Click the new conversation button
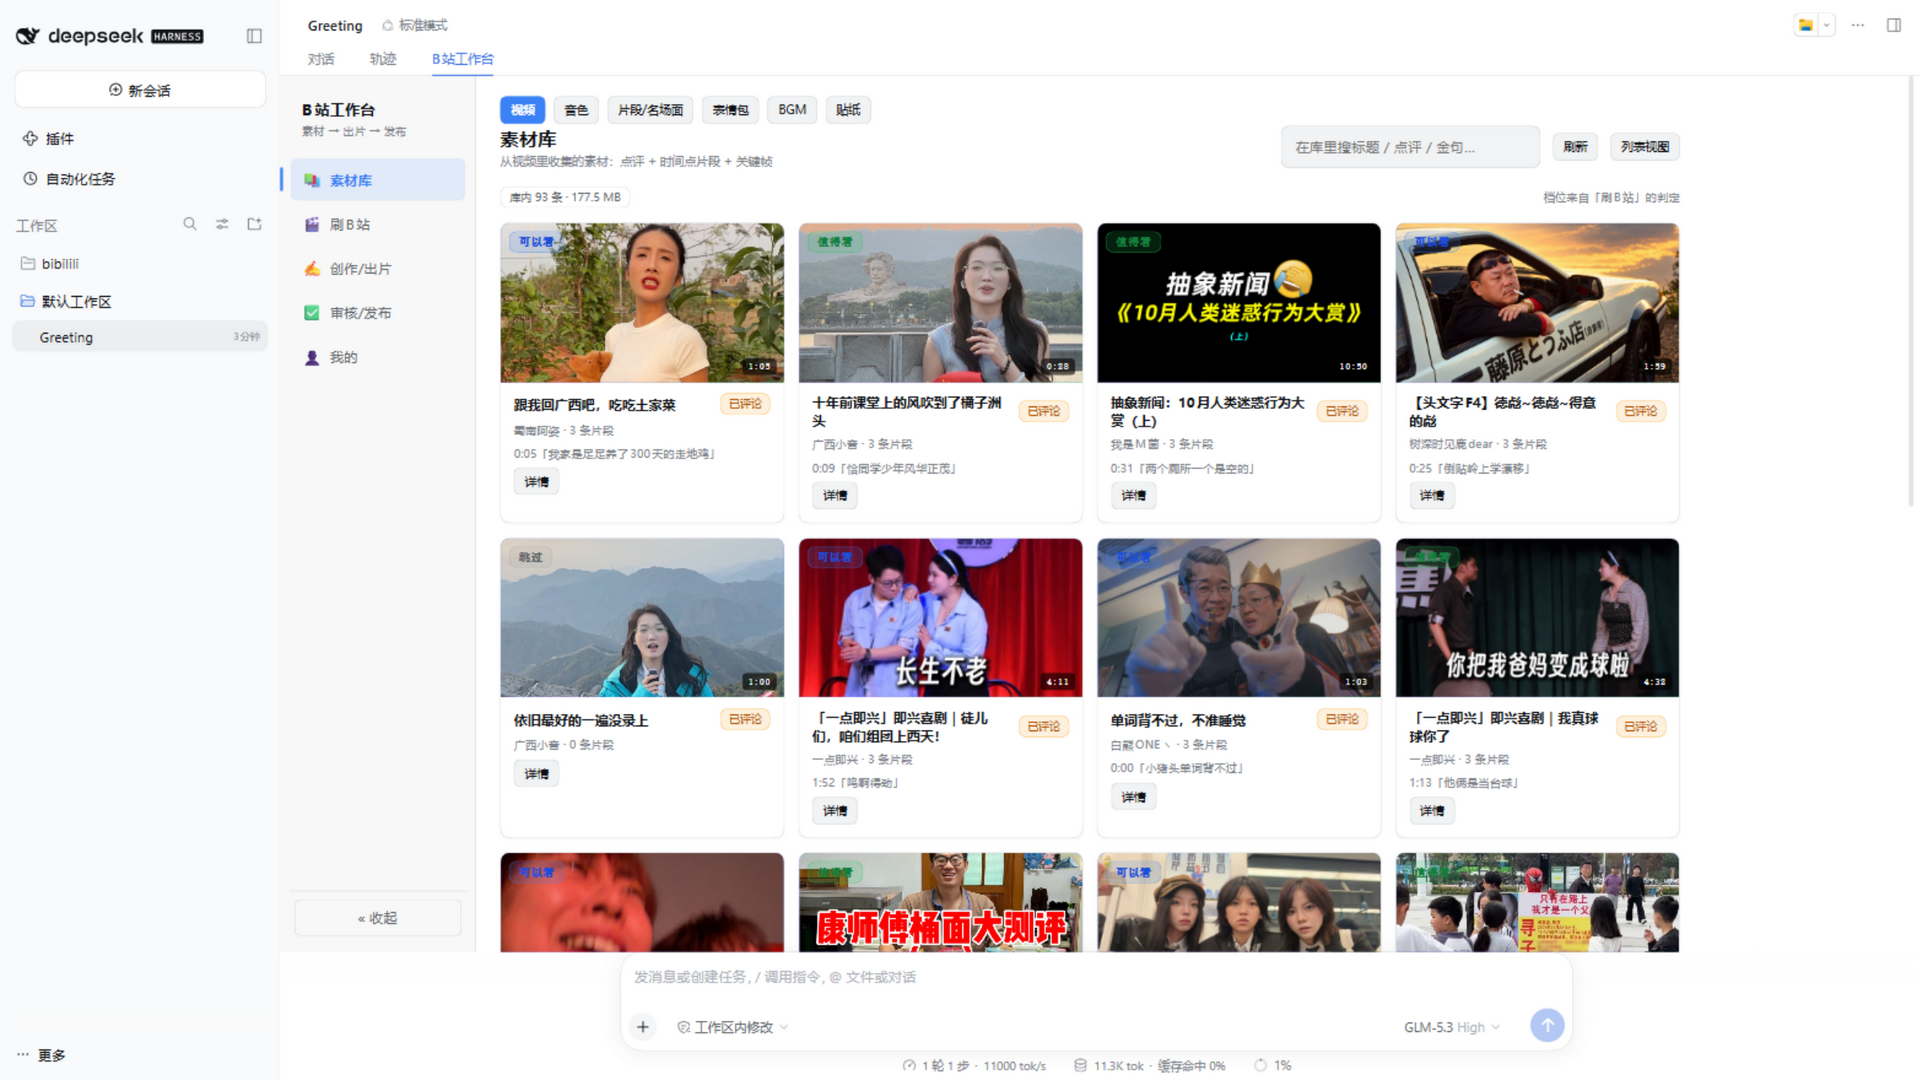 (140, 90)
